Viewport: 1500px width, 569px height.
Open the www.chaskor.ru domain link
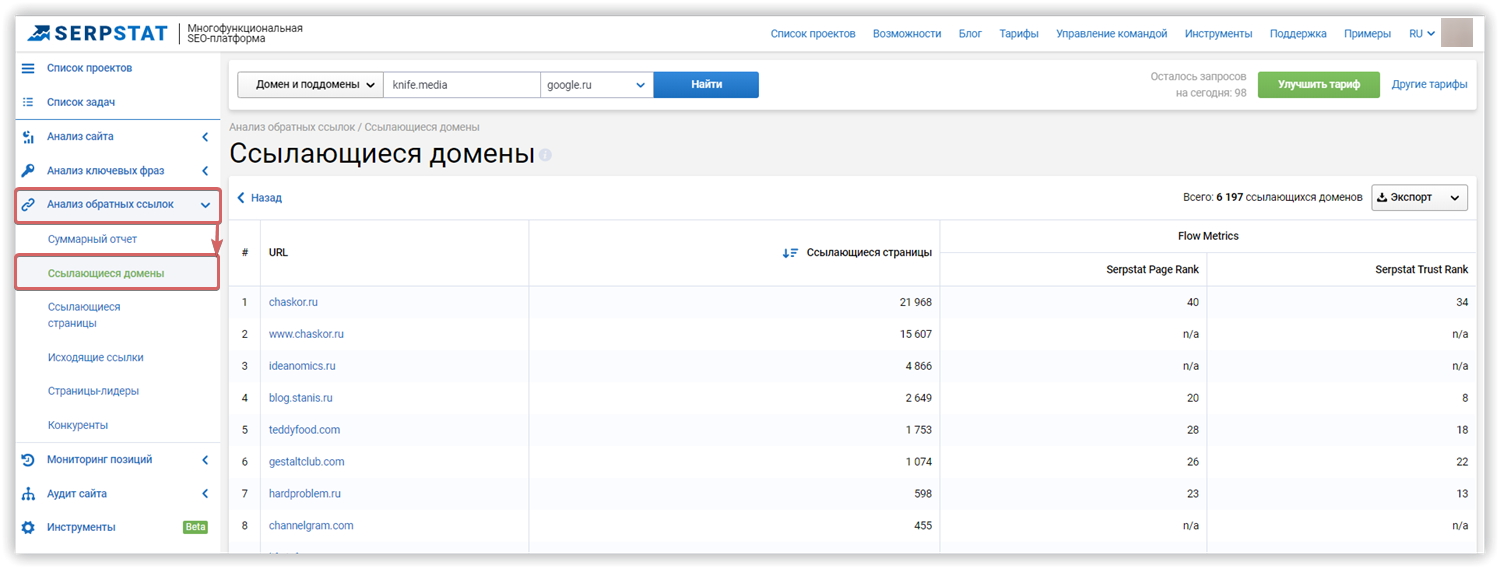click(x=306, y=334)
